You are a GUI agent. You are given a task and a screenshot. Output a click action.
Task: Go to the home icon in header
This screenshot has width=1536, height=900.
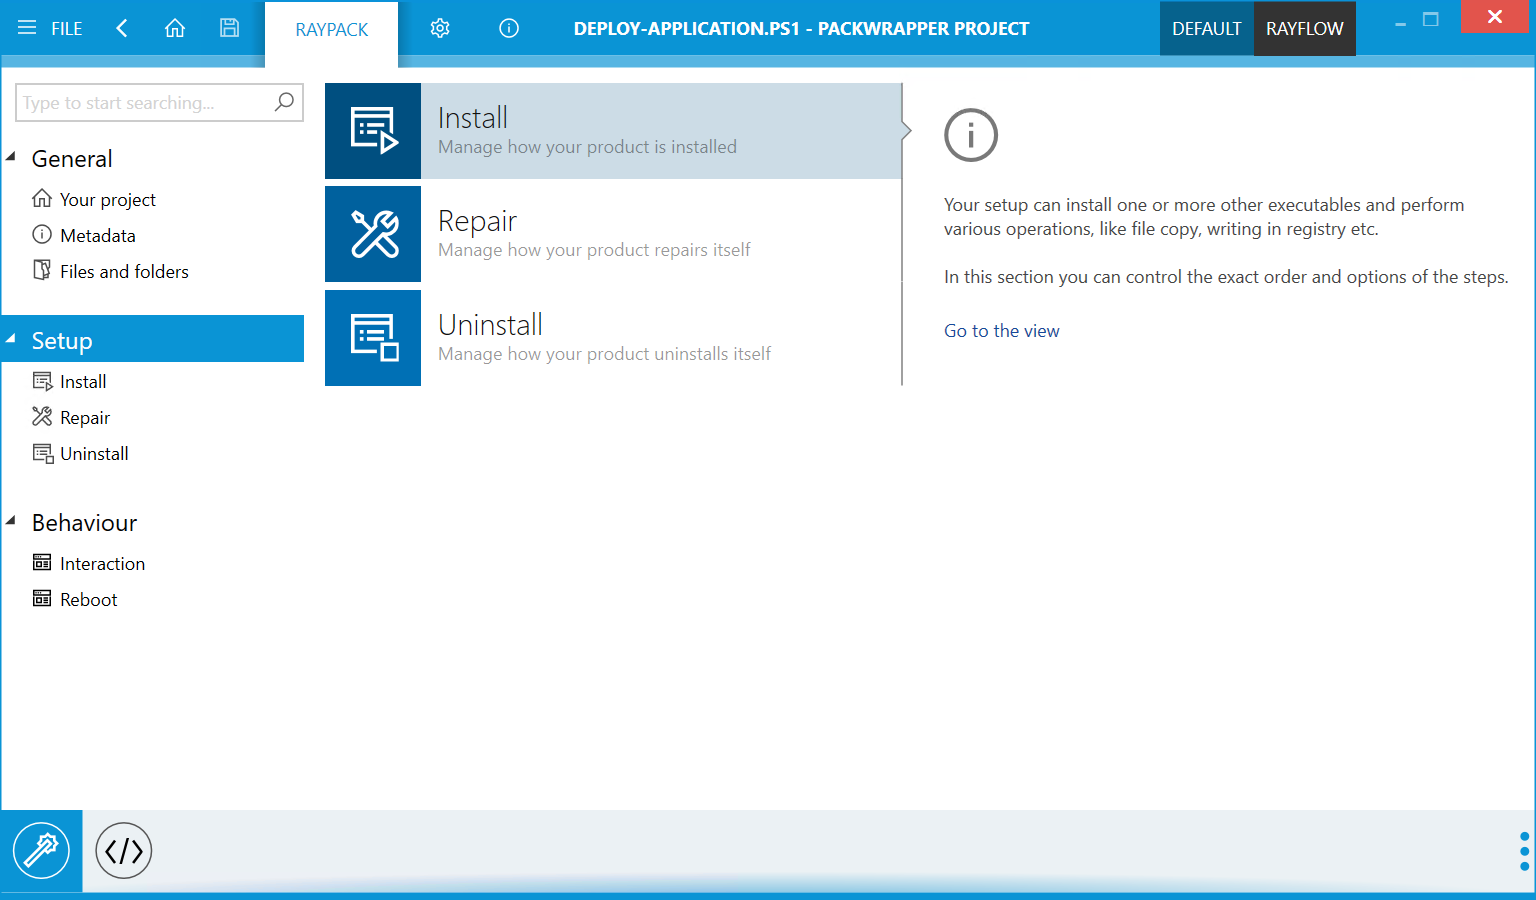(x=175, y=28)
